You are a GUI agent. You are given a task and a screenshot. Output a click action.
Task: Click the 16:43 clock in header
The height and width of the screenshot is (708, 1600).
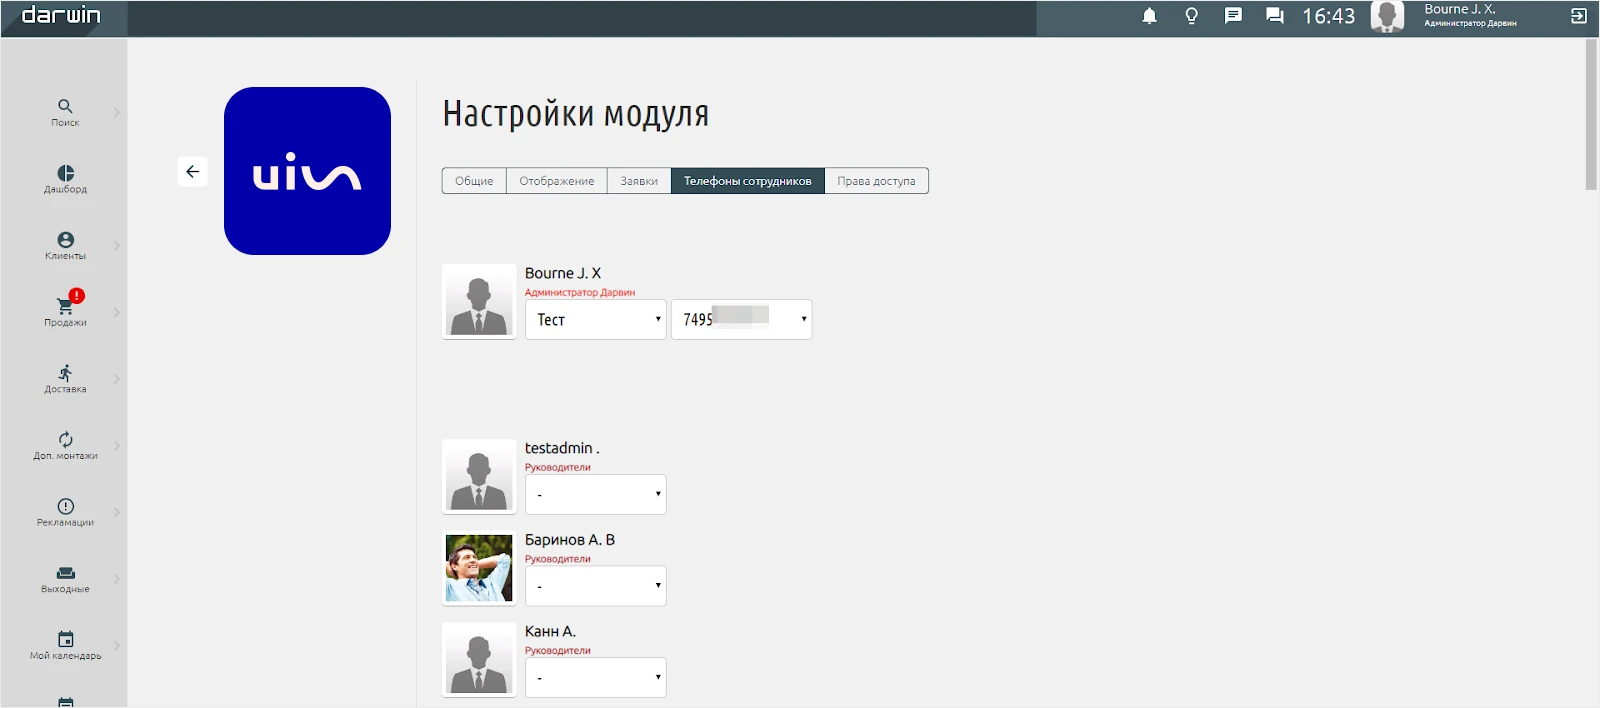[1328, 16]
